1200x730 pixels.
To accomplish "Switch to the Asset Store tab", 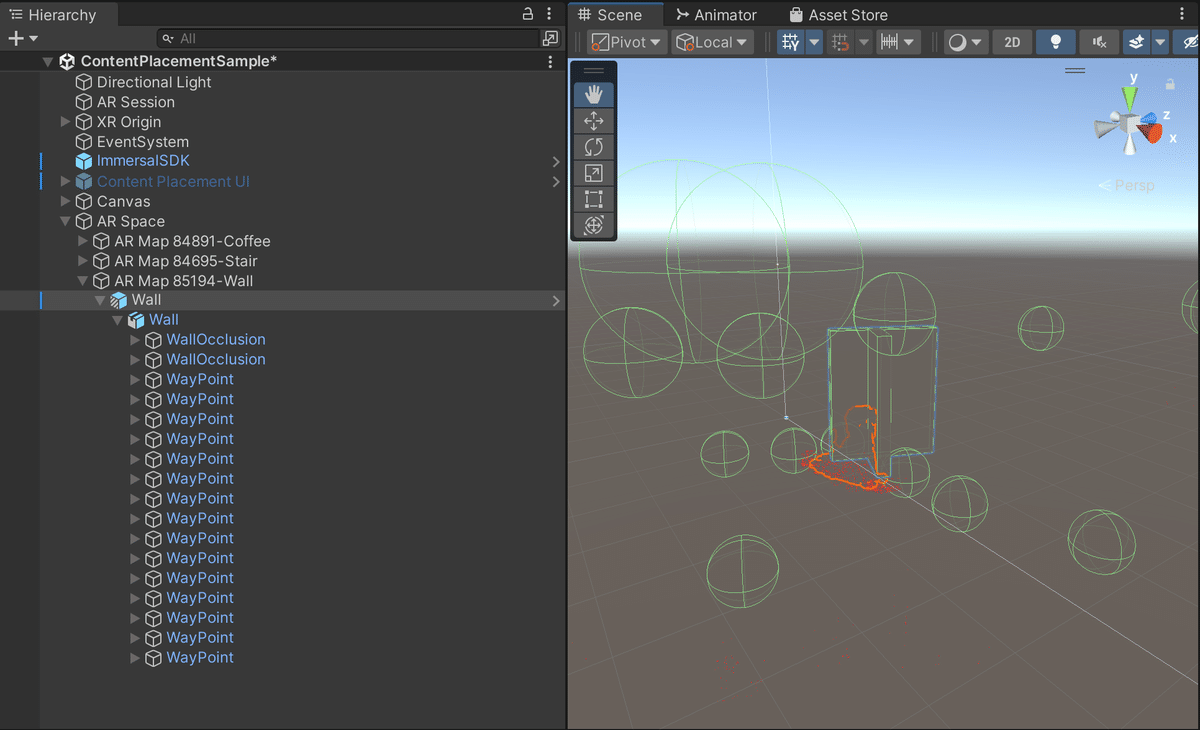I will pos(838,15).
